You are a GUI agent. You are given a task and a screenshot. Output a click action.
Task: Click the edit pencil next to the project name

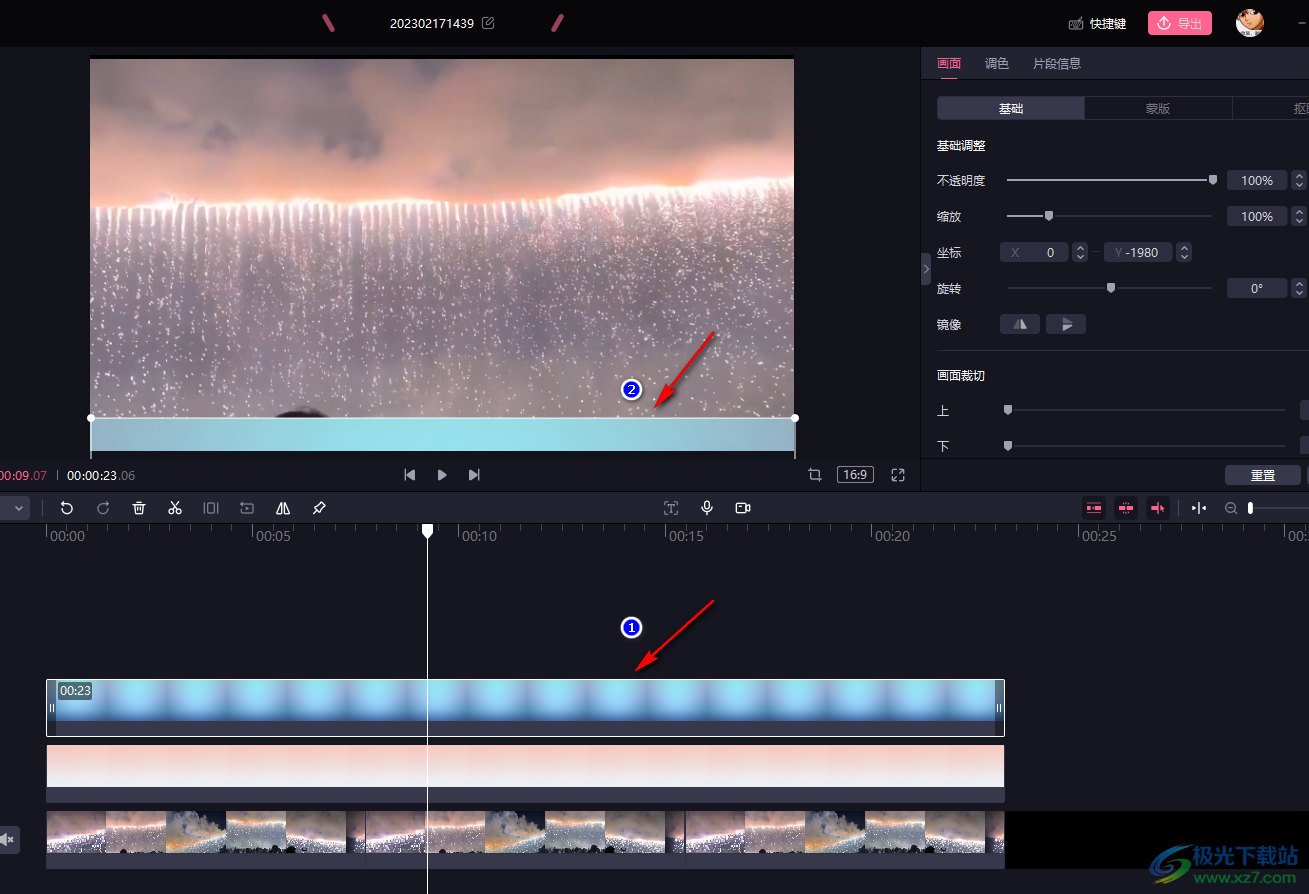488,22
